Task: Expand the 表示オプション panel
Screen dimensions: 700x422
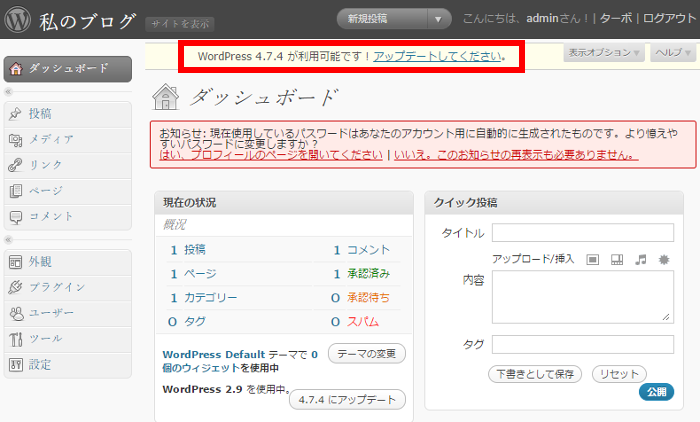Action: click(x=604, y=53)
